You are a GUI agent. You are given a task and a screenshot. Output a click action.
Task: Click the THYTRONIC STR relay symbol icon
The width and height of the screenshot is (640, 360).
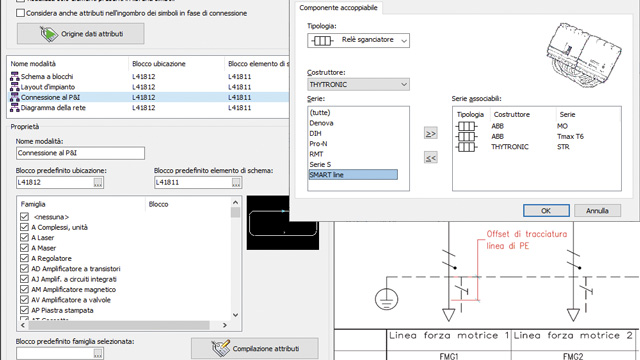pos(467,147)
